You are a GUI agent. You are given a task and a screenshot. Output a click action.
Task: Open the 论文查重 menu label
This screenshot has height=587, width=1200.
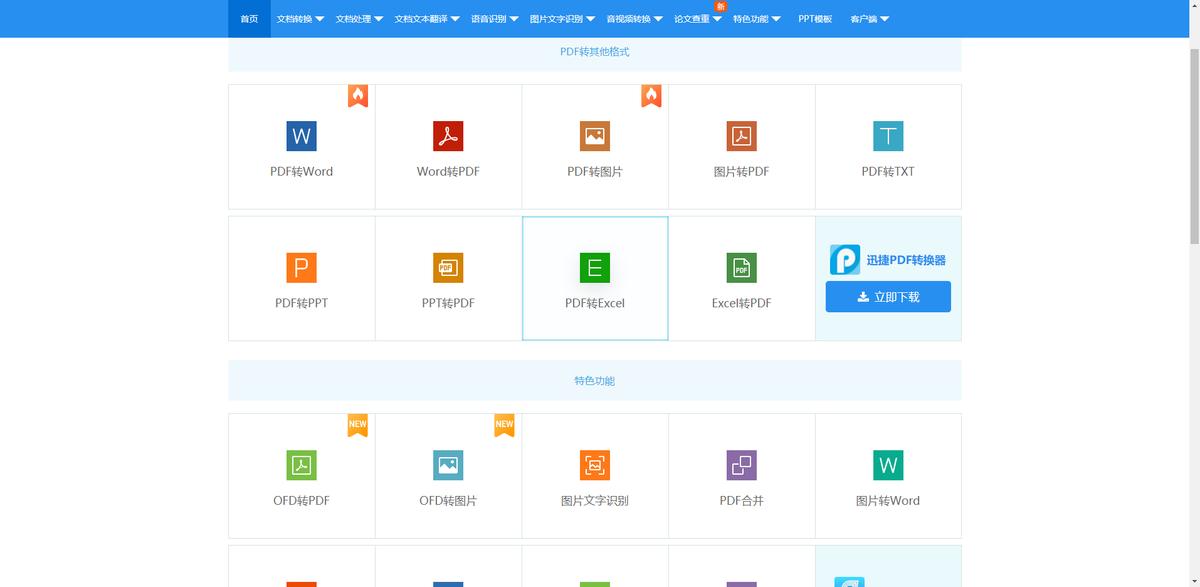[692, 19]
